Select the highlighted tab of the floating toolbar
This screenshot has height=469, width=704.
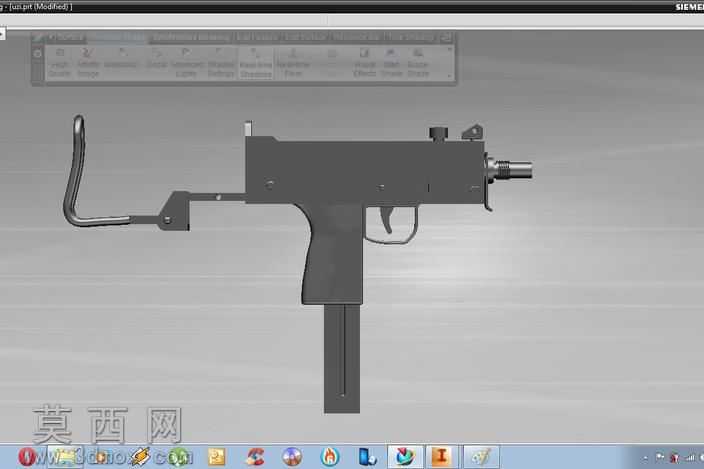(x=117, y=37)
